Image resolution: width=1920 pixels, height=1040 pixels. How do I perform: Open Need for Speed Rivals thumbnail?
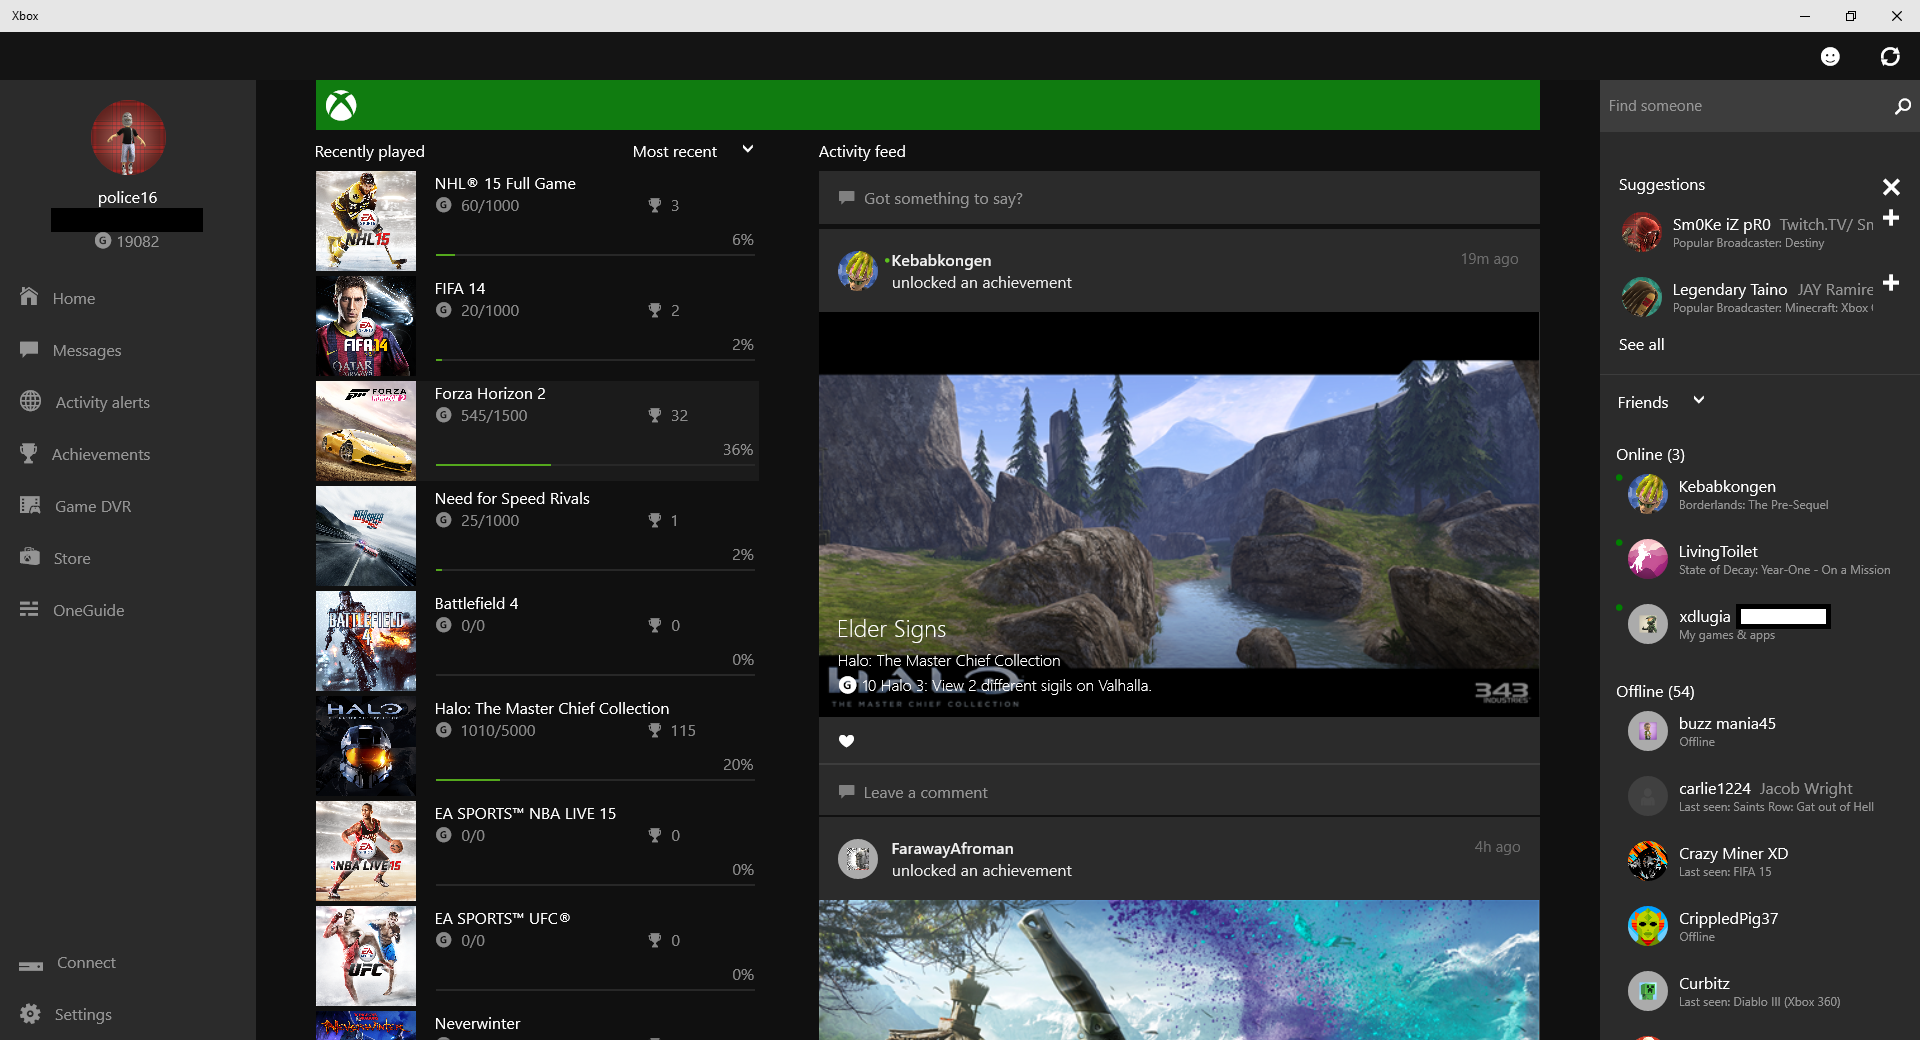click(366, 536)
